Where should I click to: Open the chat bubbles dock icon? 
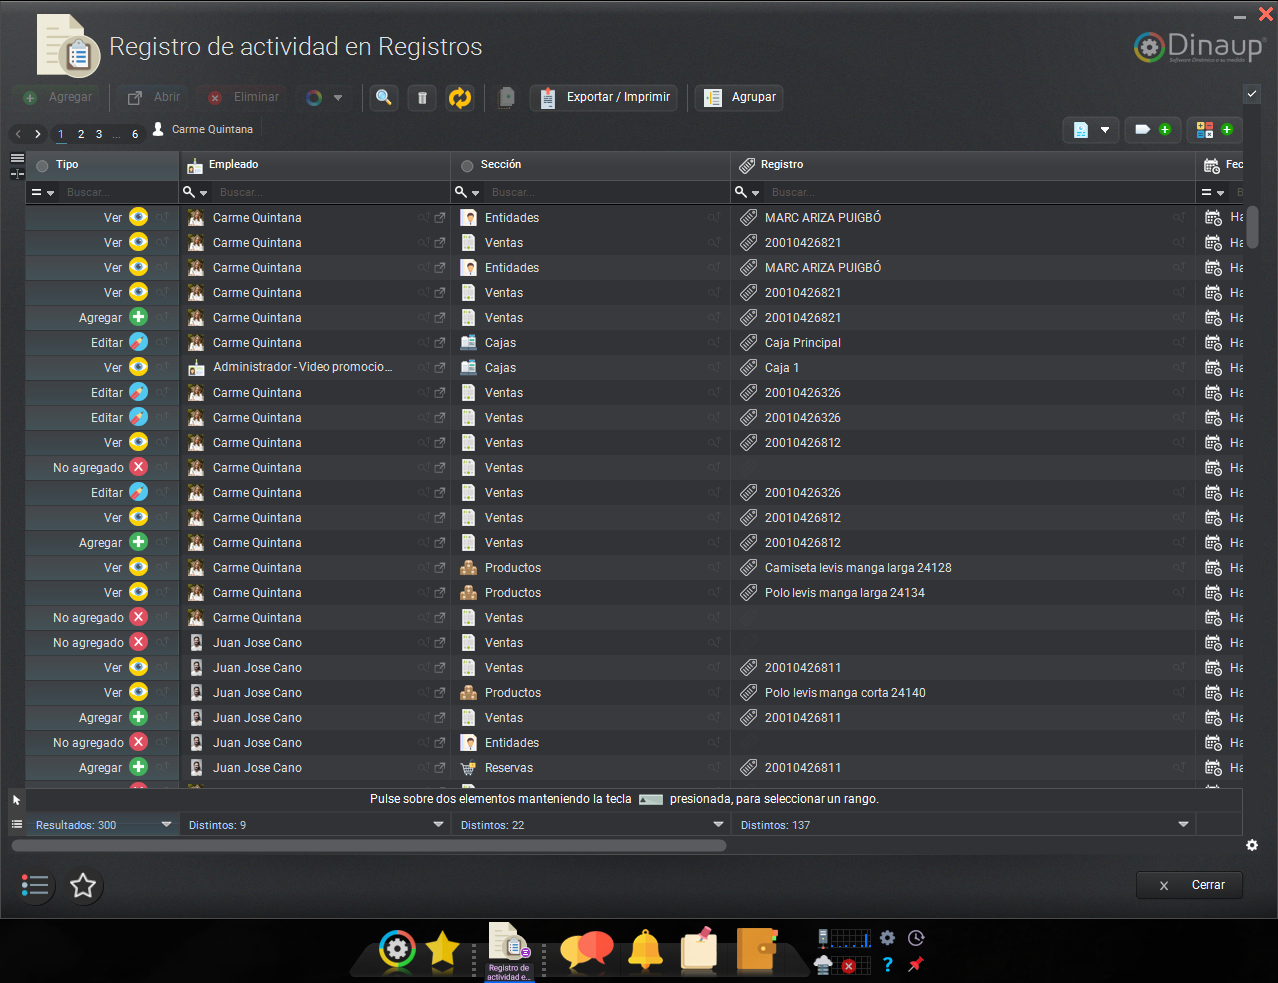(587, 949)
